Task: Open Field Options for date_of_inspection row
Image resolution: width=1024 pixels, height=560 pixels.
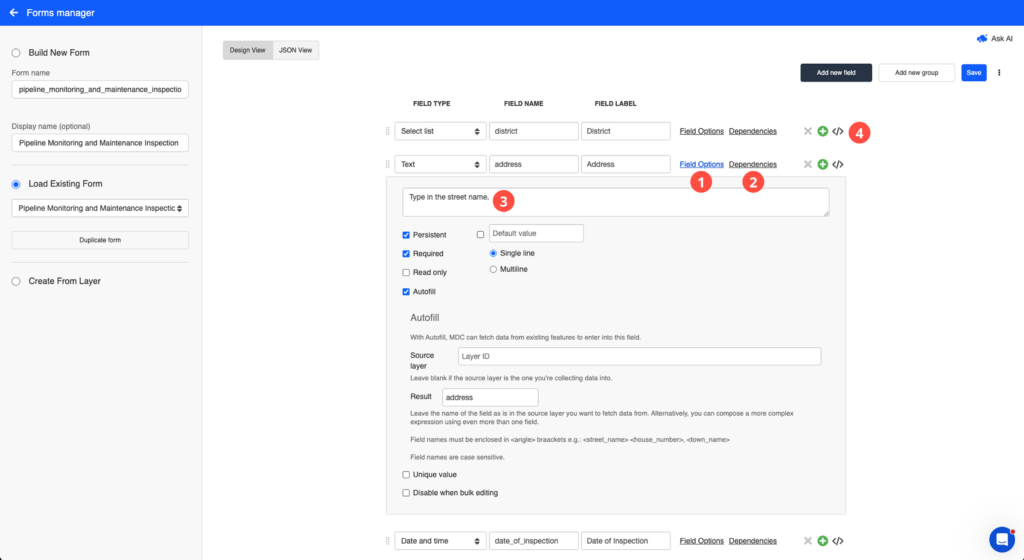Action: click(701, 541)
